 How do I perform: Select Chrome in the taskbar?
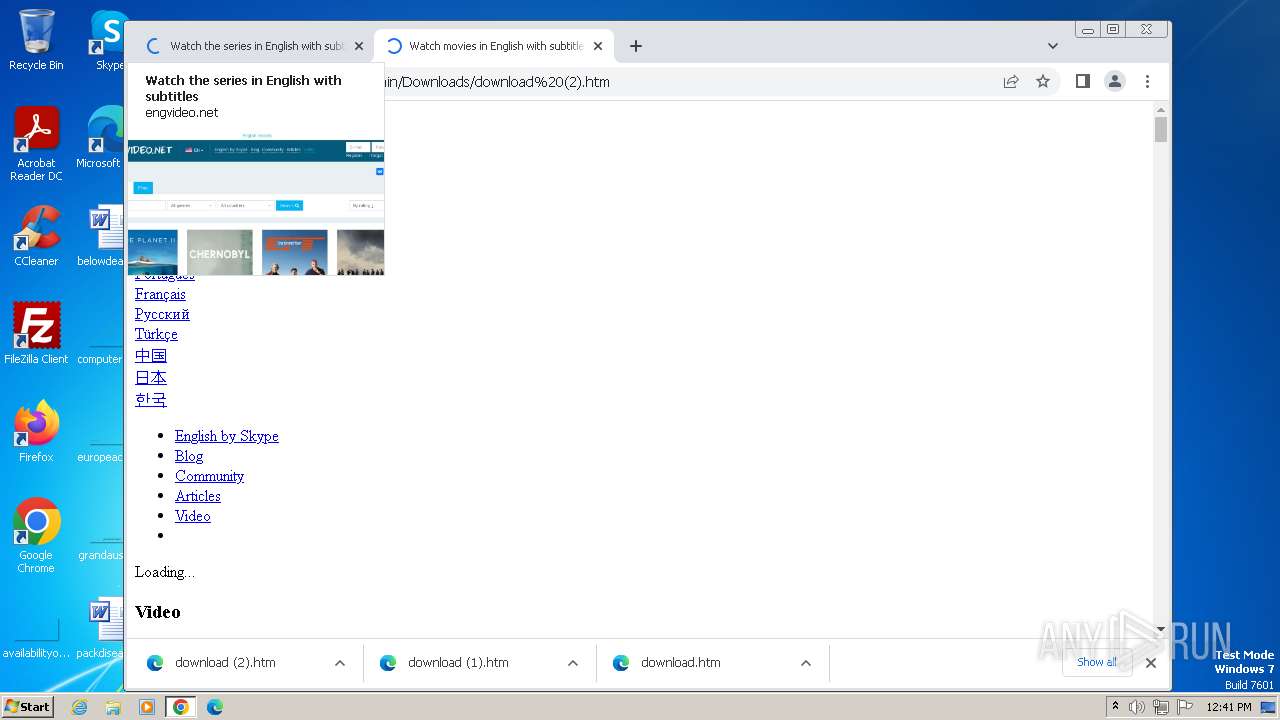point(180,707)
